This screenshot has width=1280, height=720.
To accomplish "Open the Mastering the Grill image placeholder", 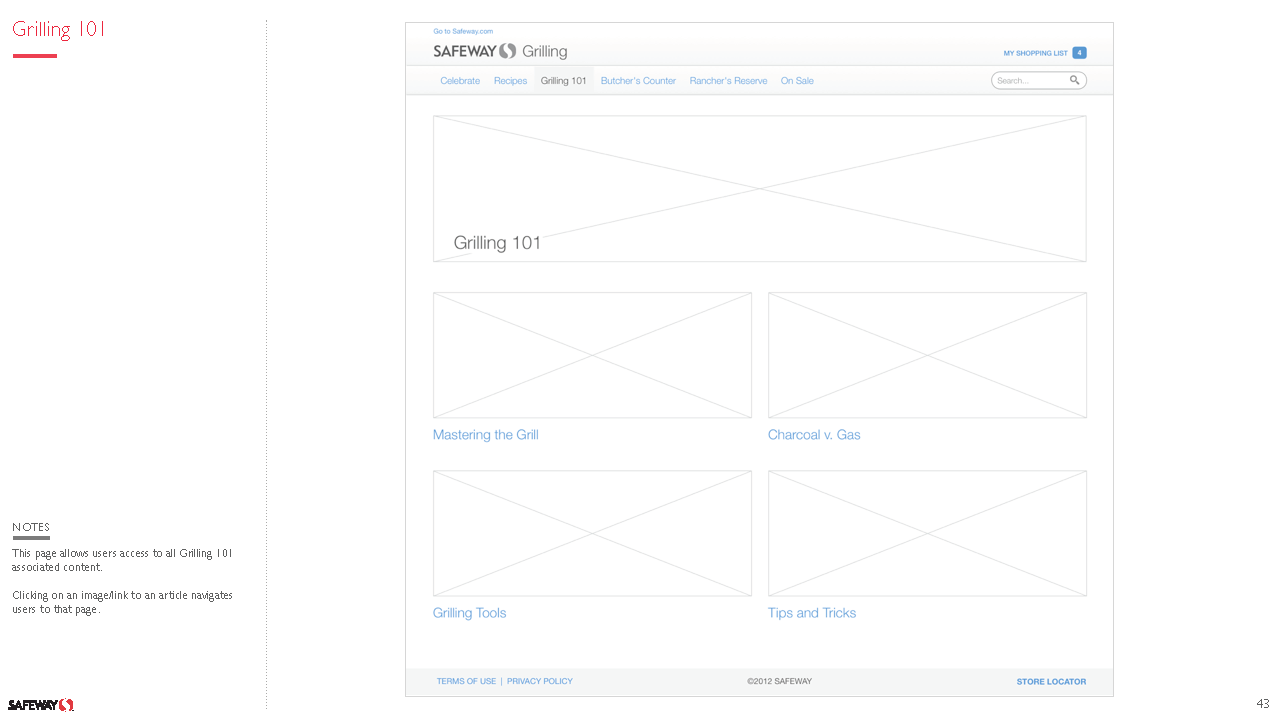I will 592,355.
